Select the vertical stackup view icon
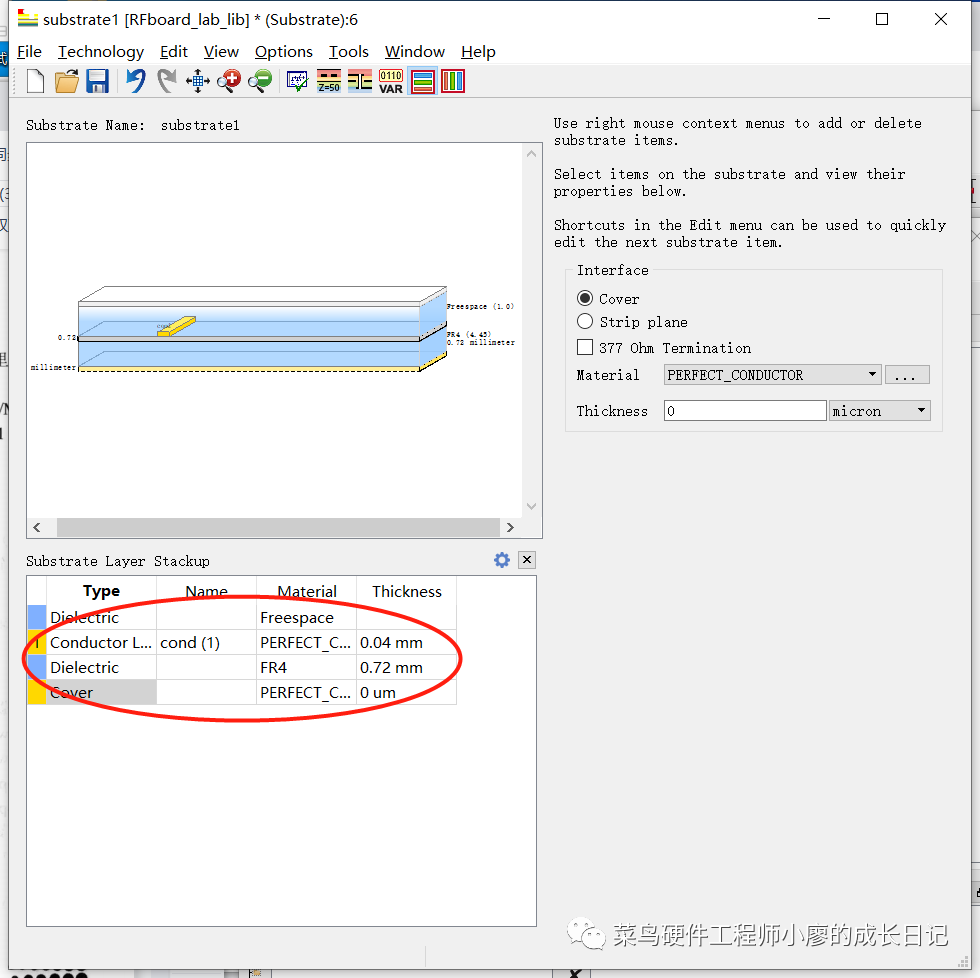980x978 pixels. [453, 81]
